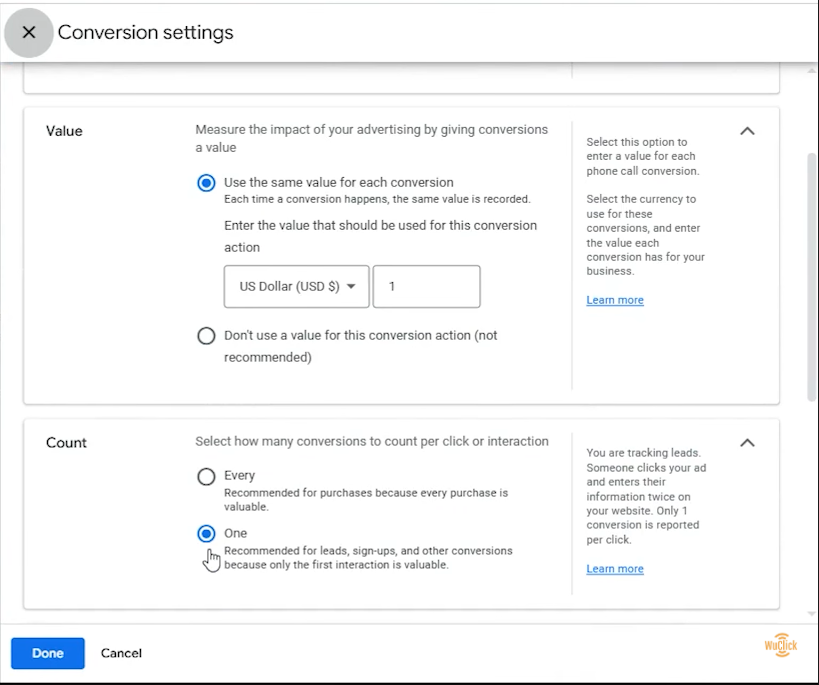Click the Conversion settings title text

(146, 32)
